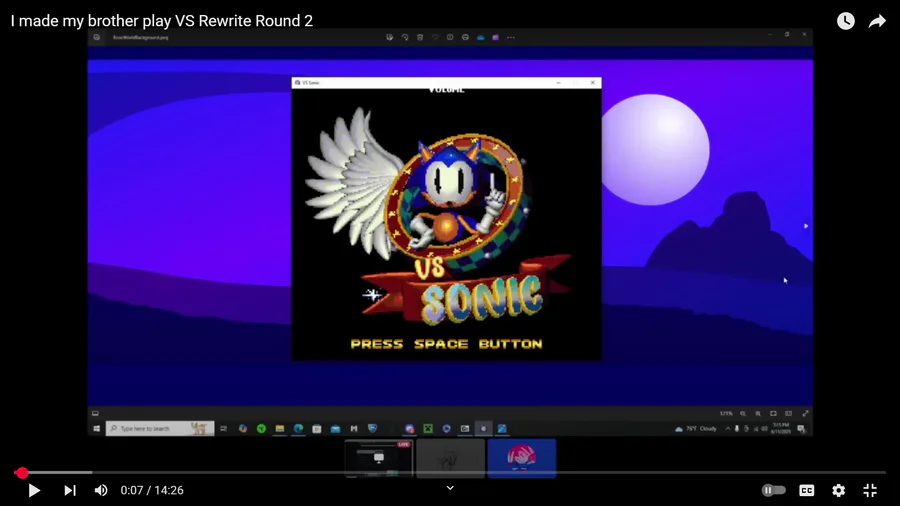The height and width of the screenshot is (506, 900).
Task: Open Microsoft Edge from taskbar
Action: tap(298, 429)
